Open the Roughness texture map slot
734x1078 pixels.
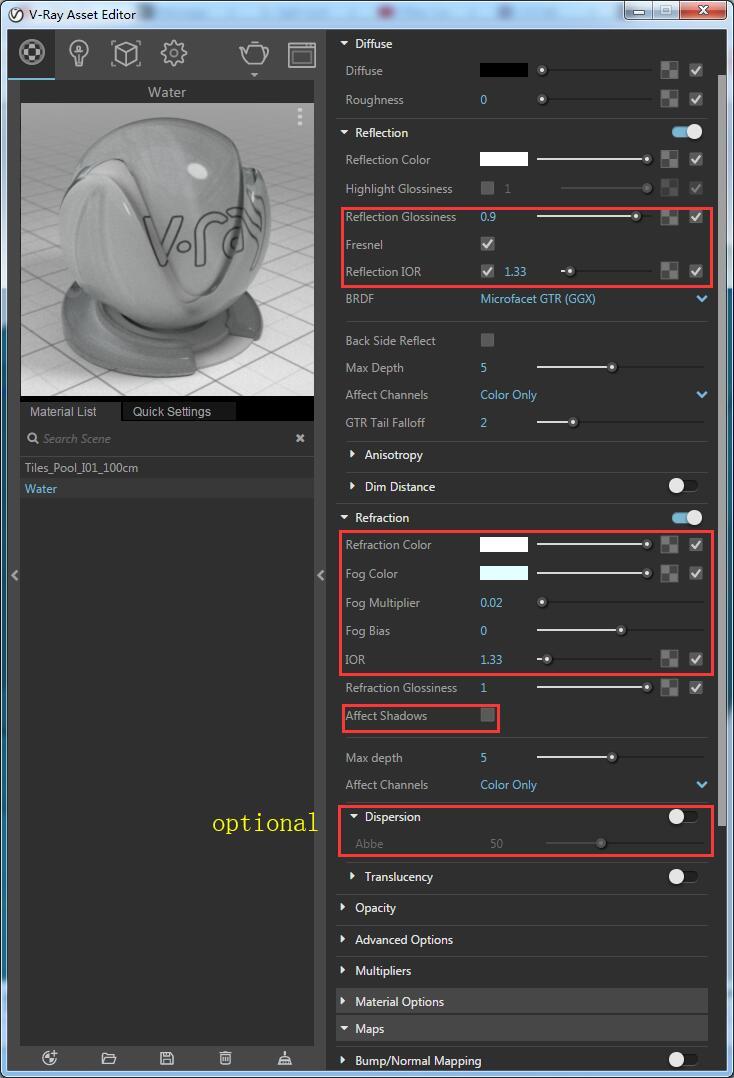coord(669,99)
